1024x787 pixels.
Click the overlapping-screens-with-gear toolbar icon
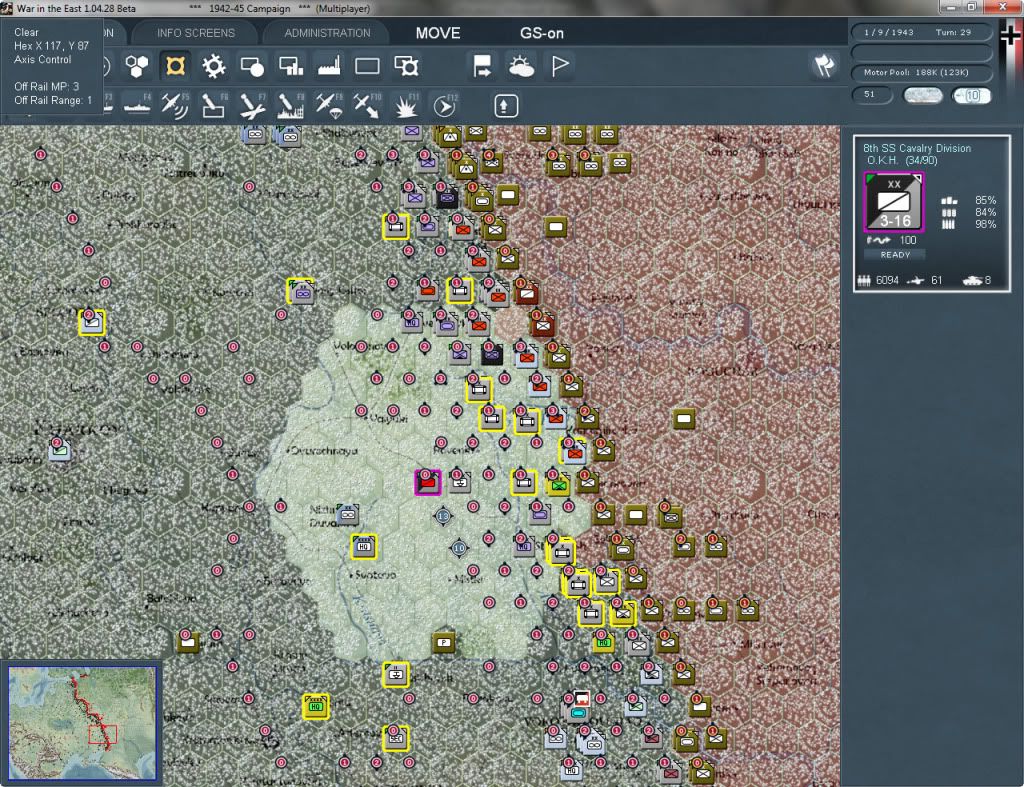(406, 66)
